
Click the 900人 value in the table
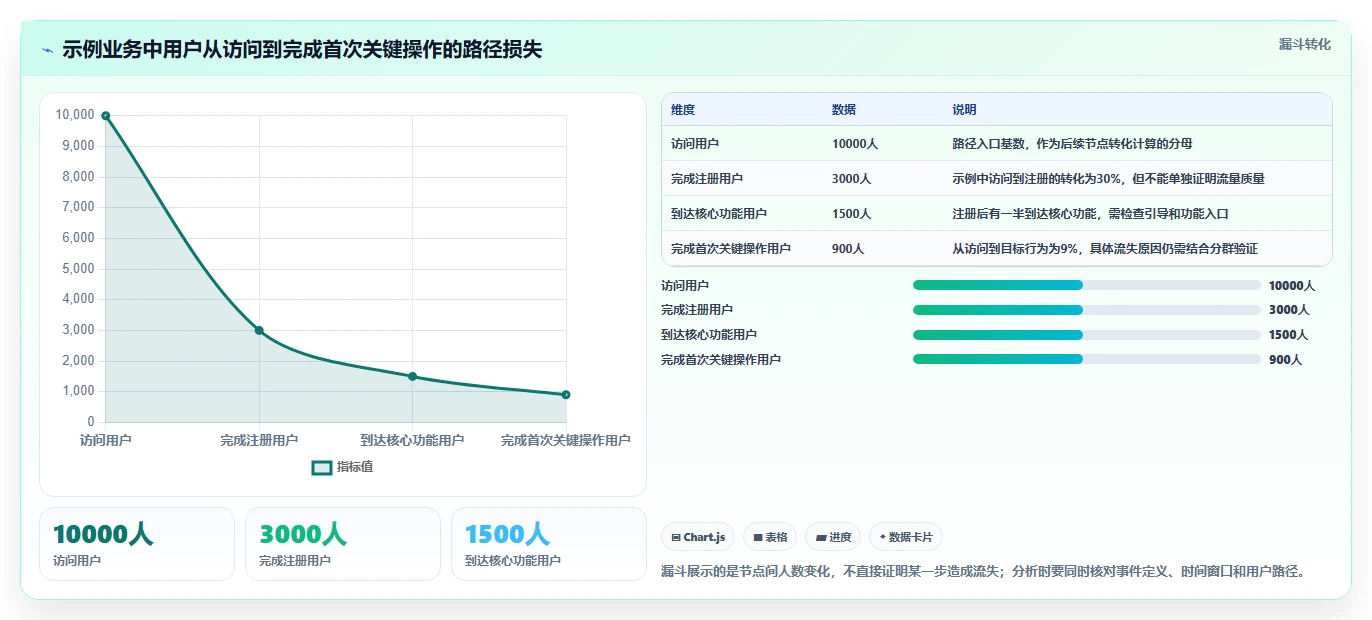coord(848,249)
